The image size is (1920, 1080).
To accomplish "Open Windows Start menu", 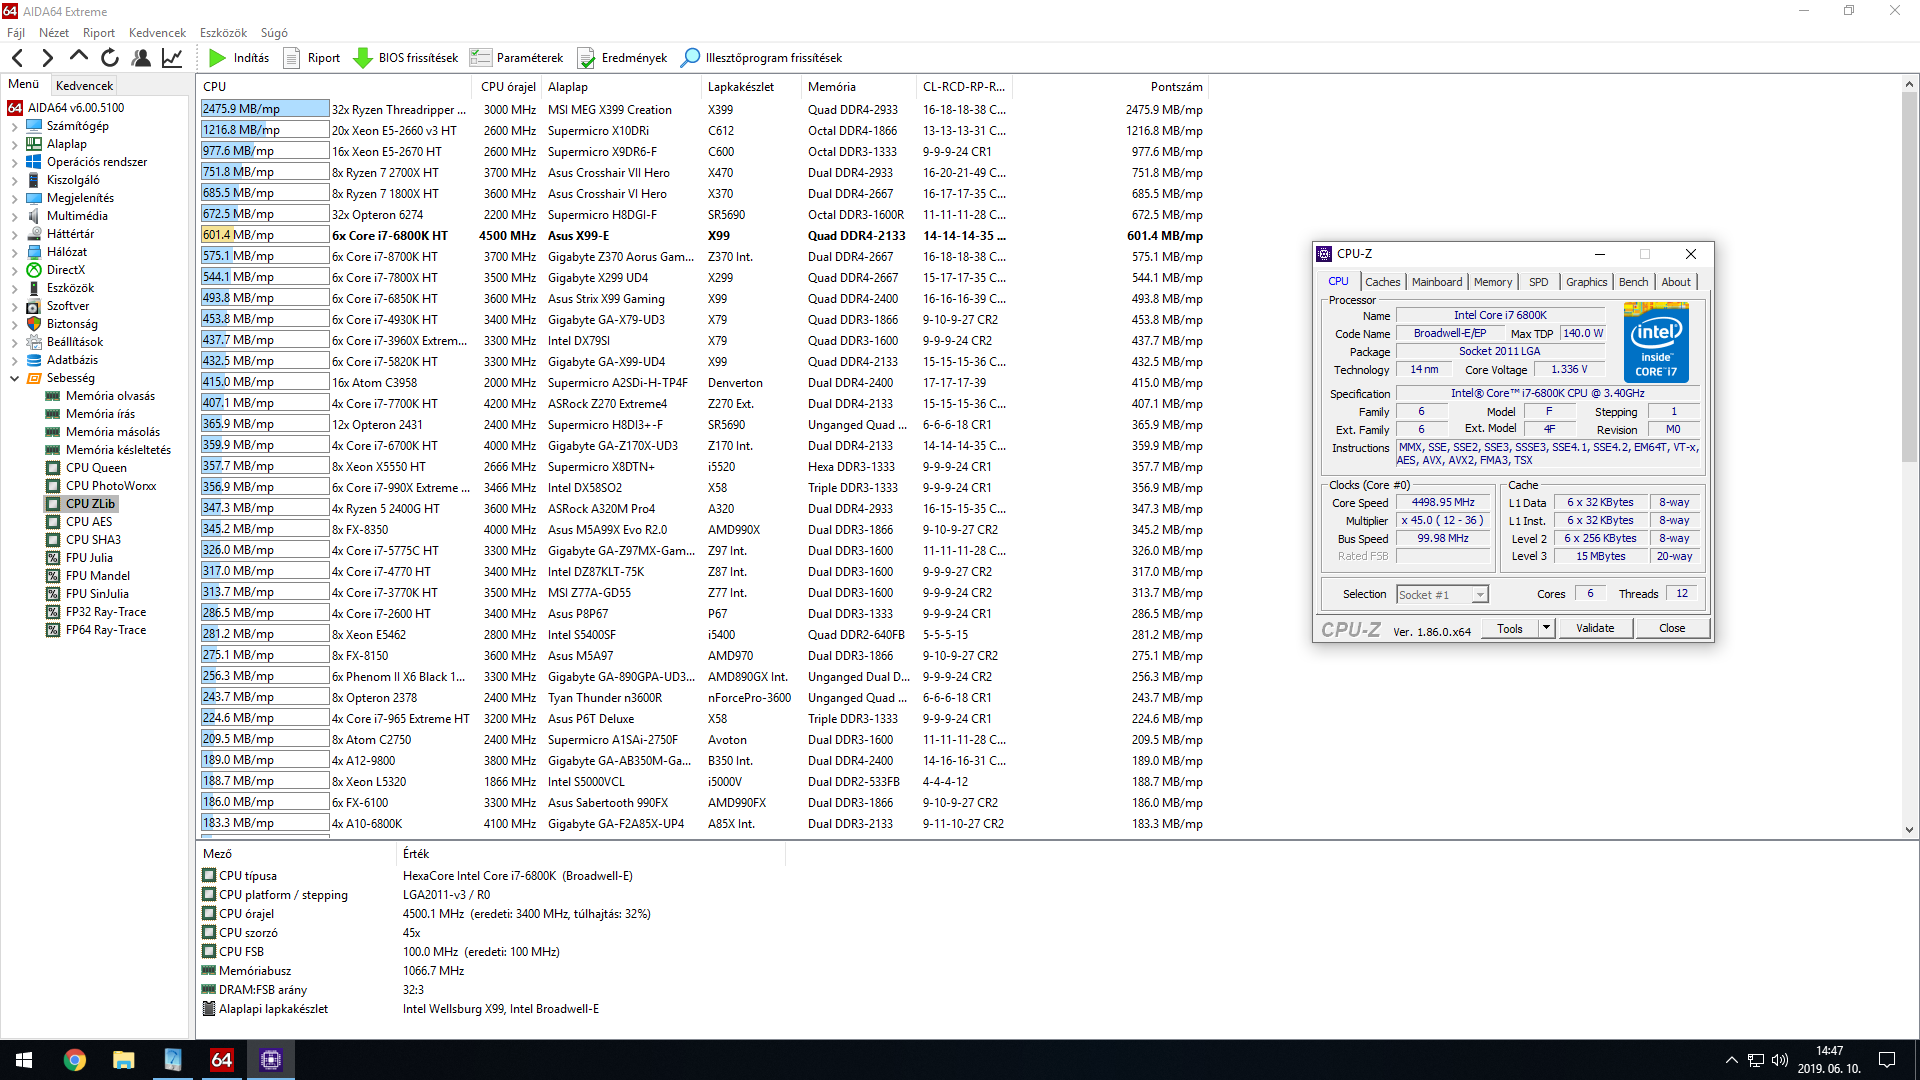I will pyautogui.click(x=24, y=1060).
